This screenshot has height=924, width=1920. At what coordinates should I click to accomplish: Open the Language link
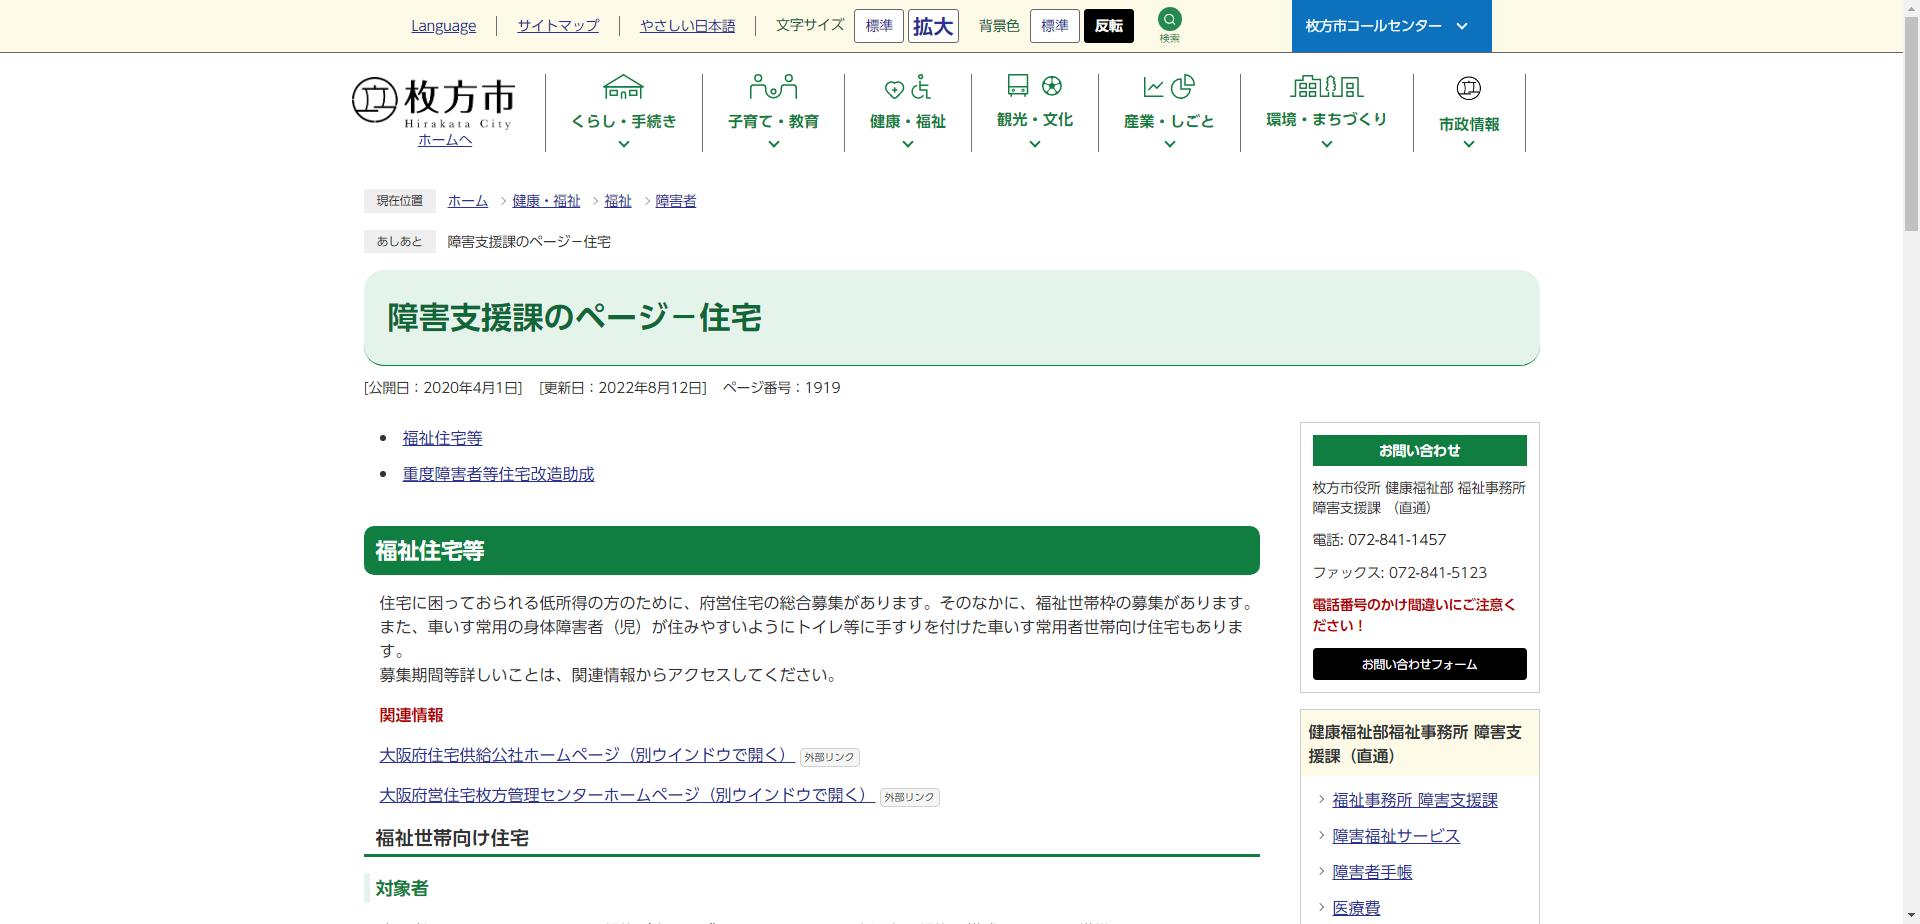click(443, 26)
